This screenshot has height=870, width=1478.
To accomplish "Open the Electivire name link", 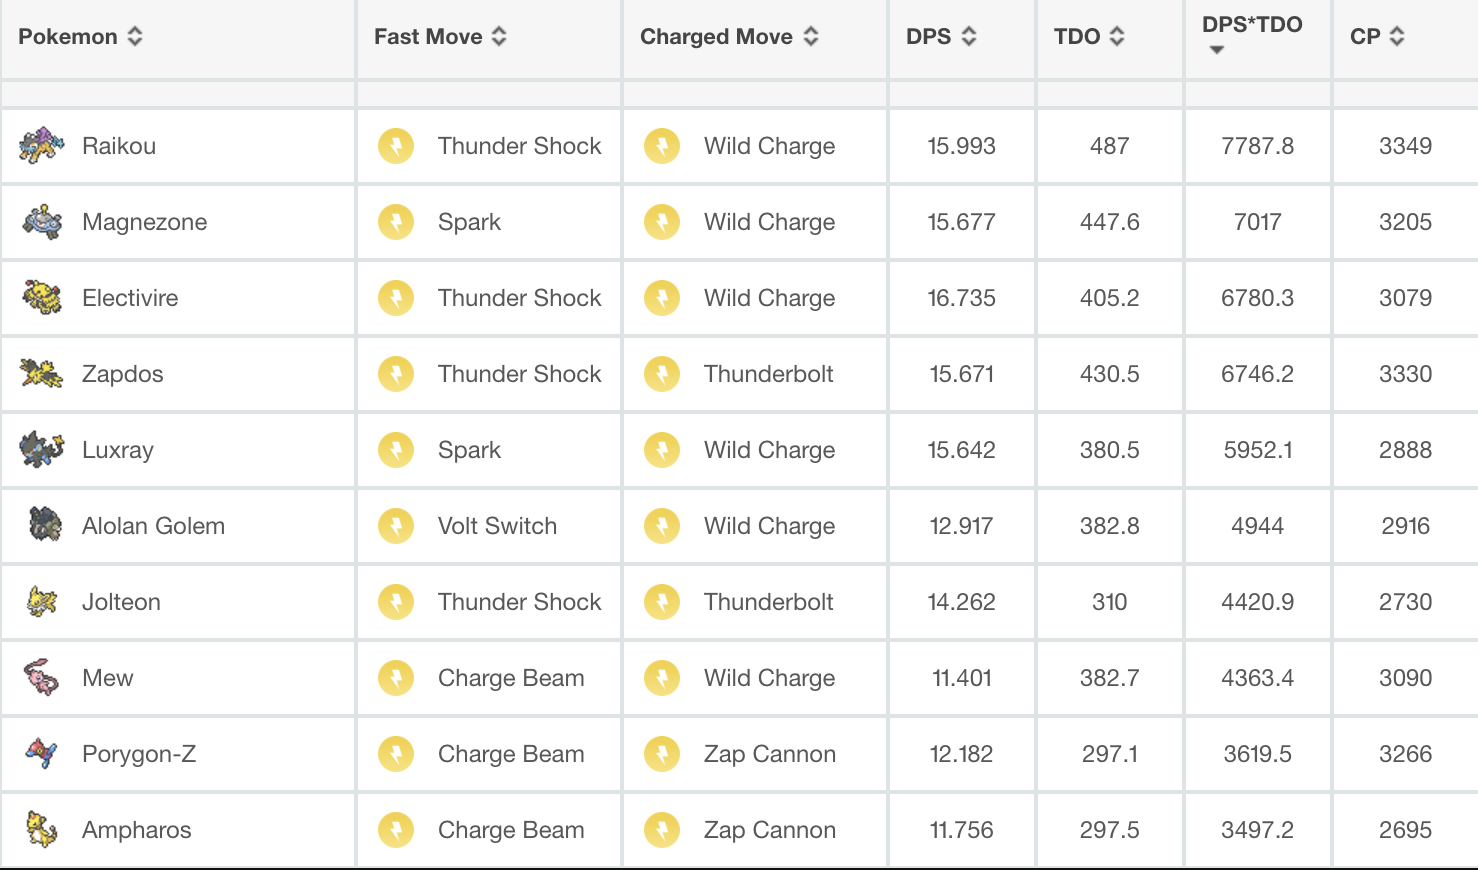I will click(130, 298).
